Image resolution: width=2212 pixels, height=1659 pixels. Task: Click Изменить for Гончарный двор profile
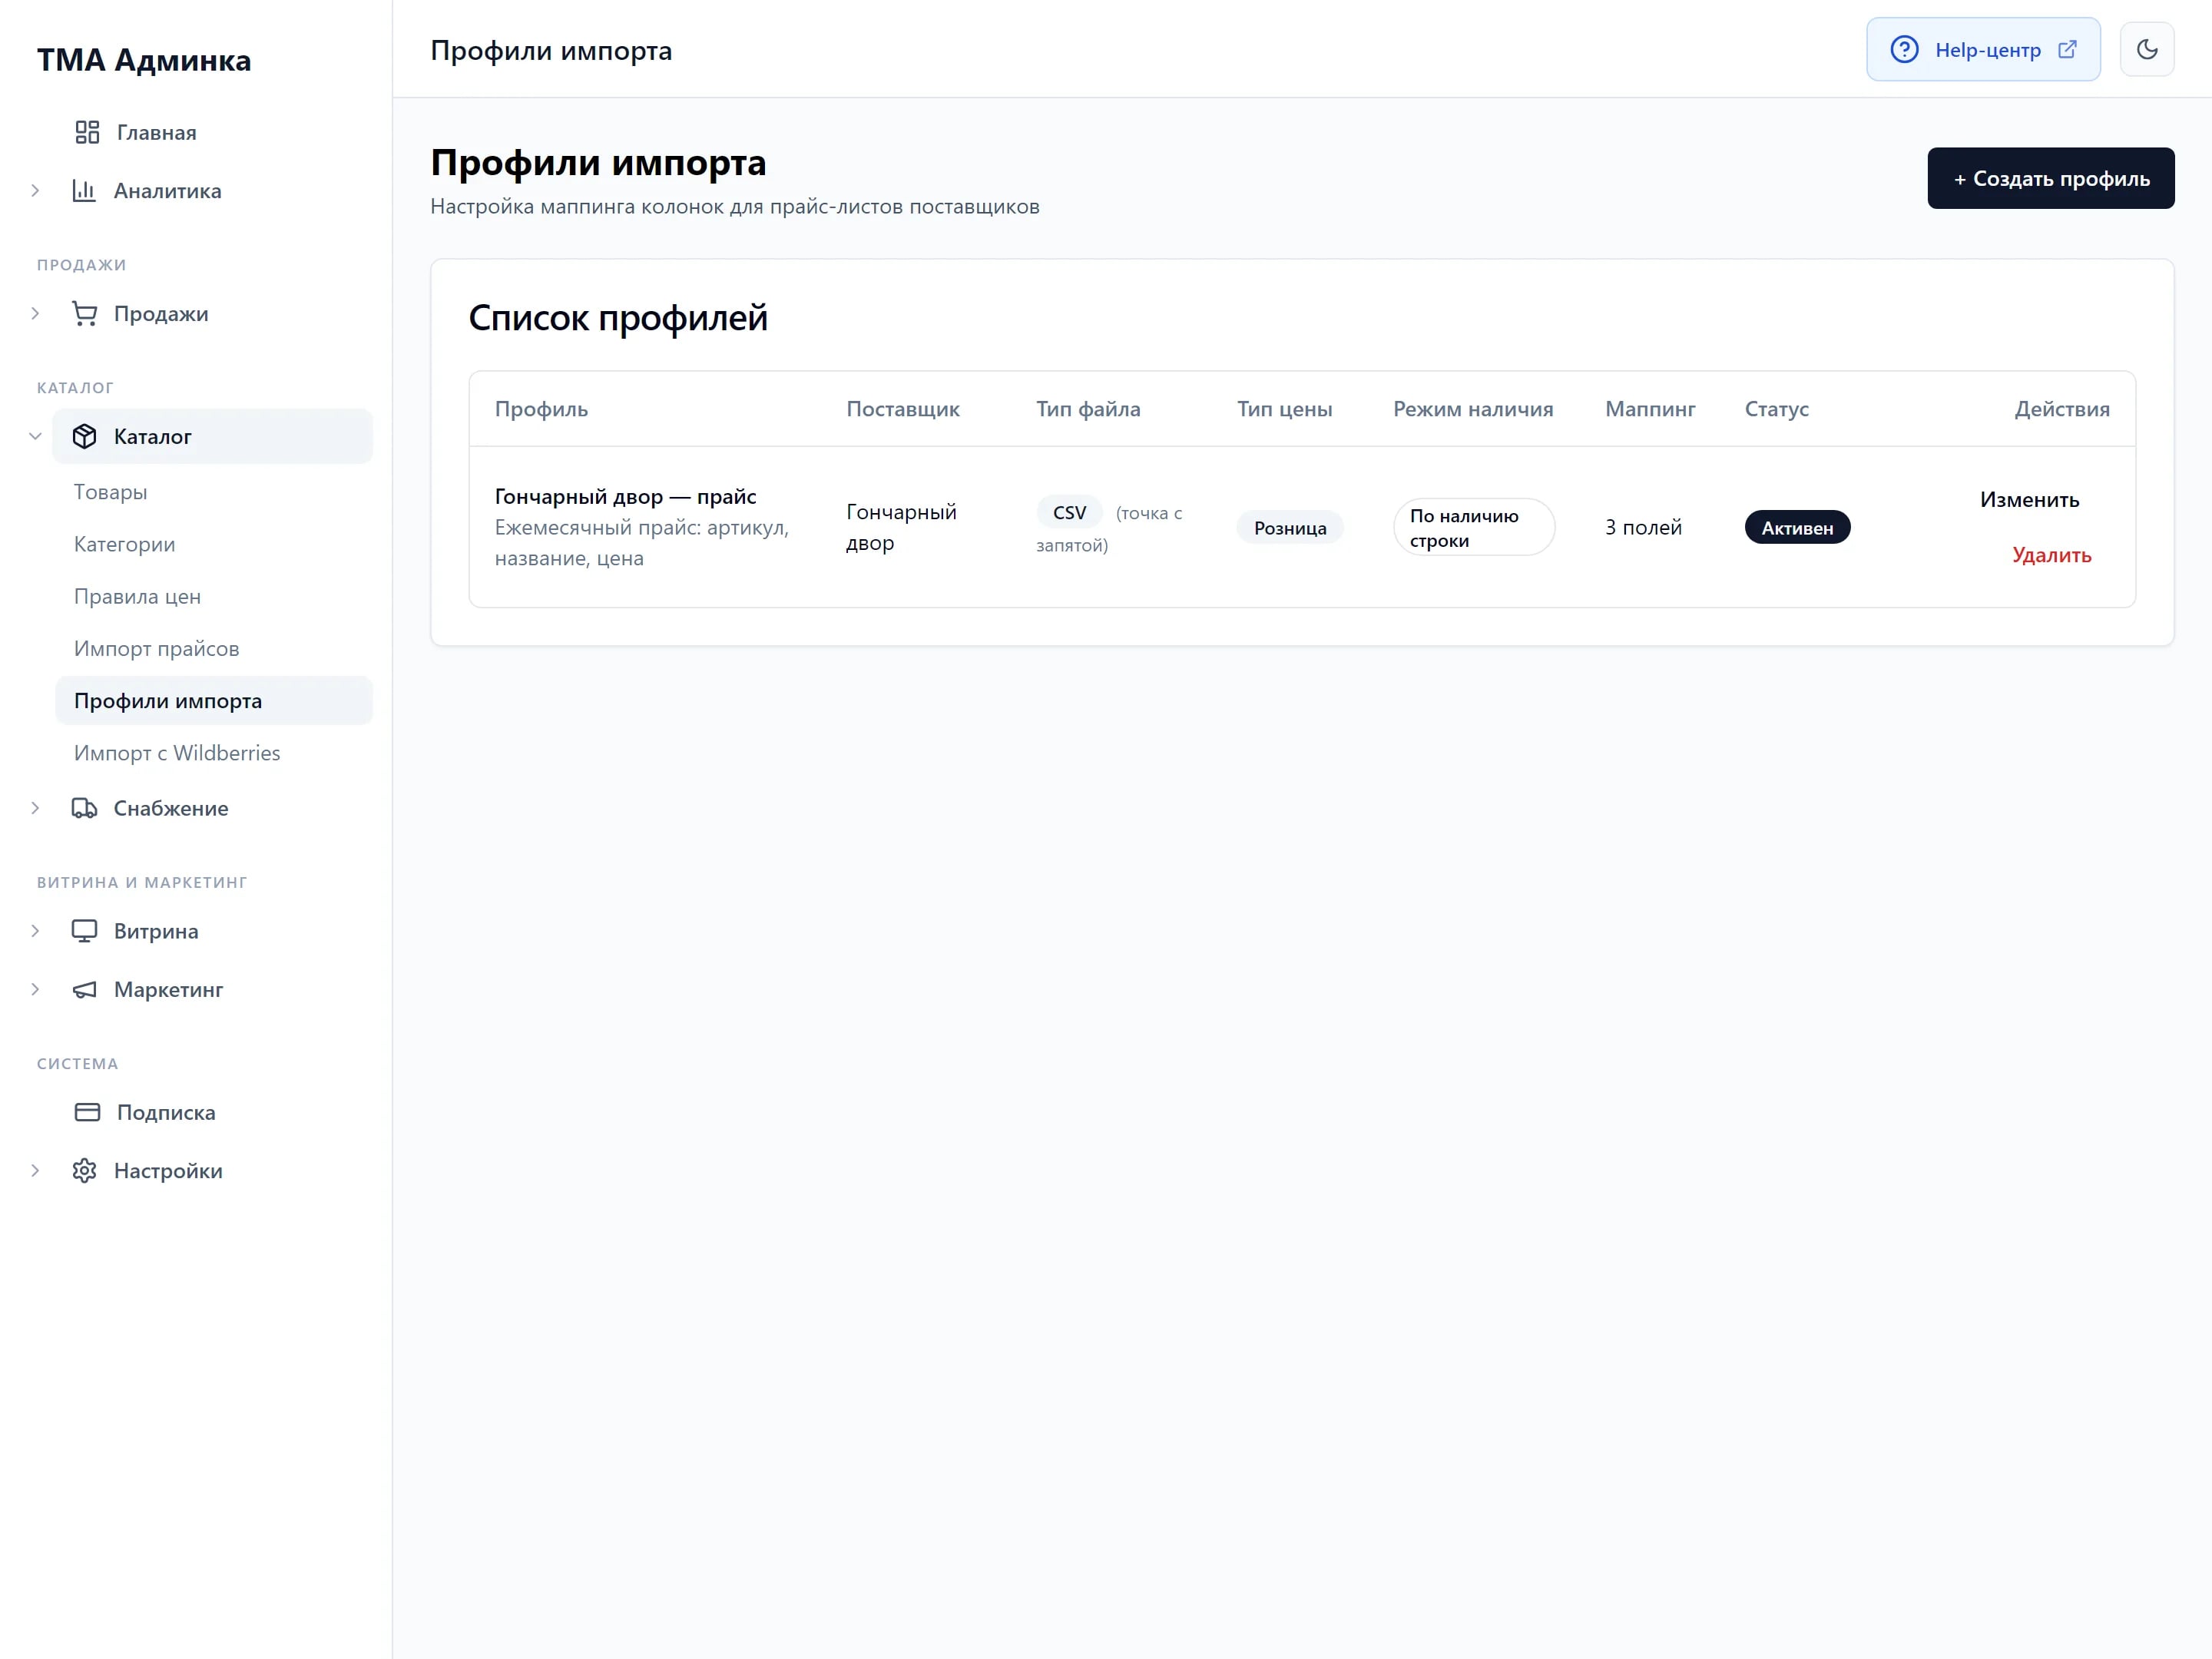point(2029,499)
